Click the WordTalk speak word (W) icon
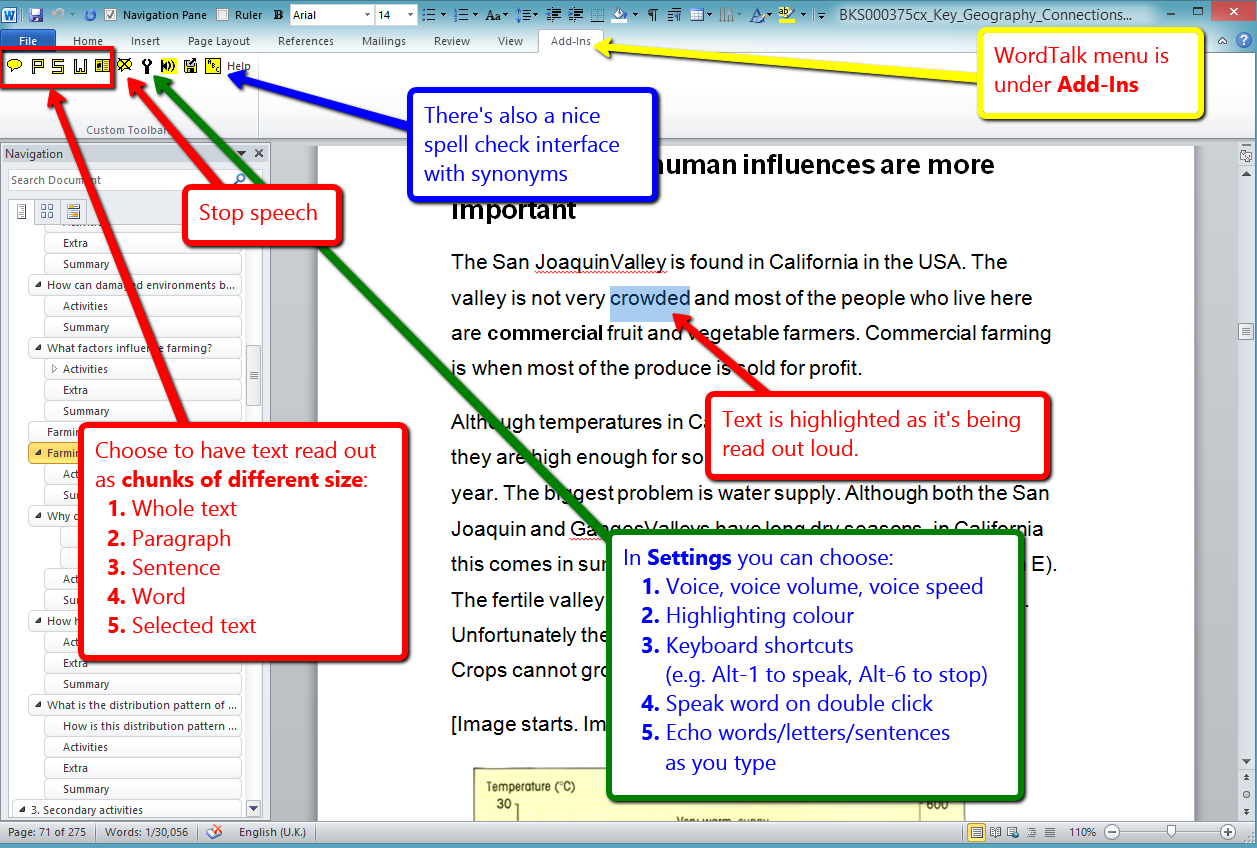1257x848 pixels. [x=80, y=67]
